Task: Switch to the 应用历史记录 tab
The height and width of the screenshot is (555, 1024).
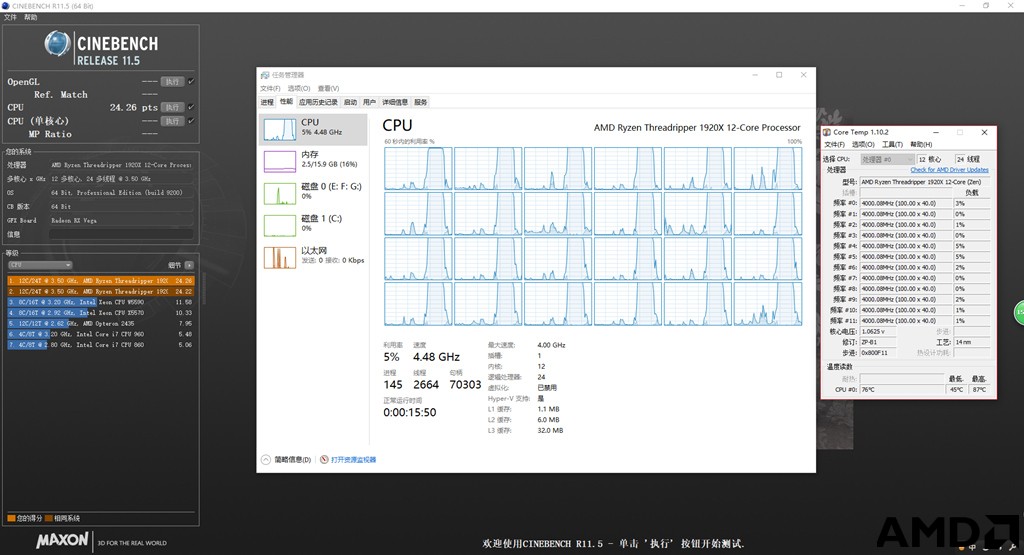Action: (x=318, y=102)
